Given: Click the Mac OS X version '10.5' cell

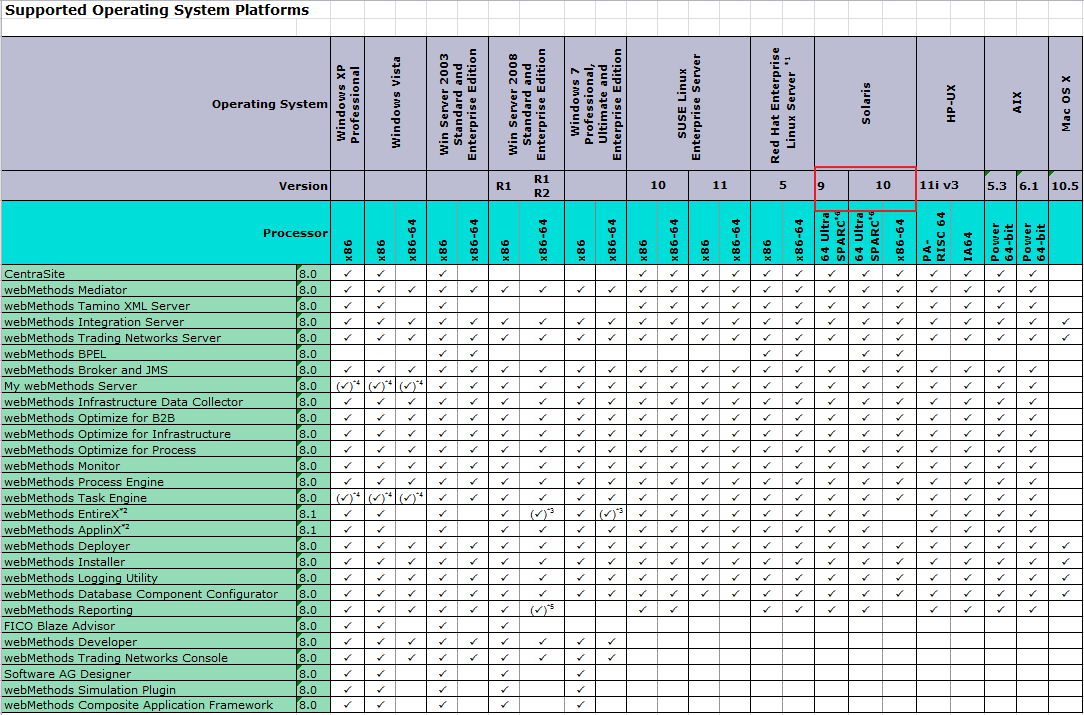Looking at the screenshot, I should [x=1066, y=186].
